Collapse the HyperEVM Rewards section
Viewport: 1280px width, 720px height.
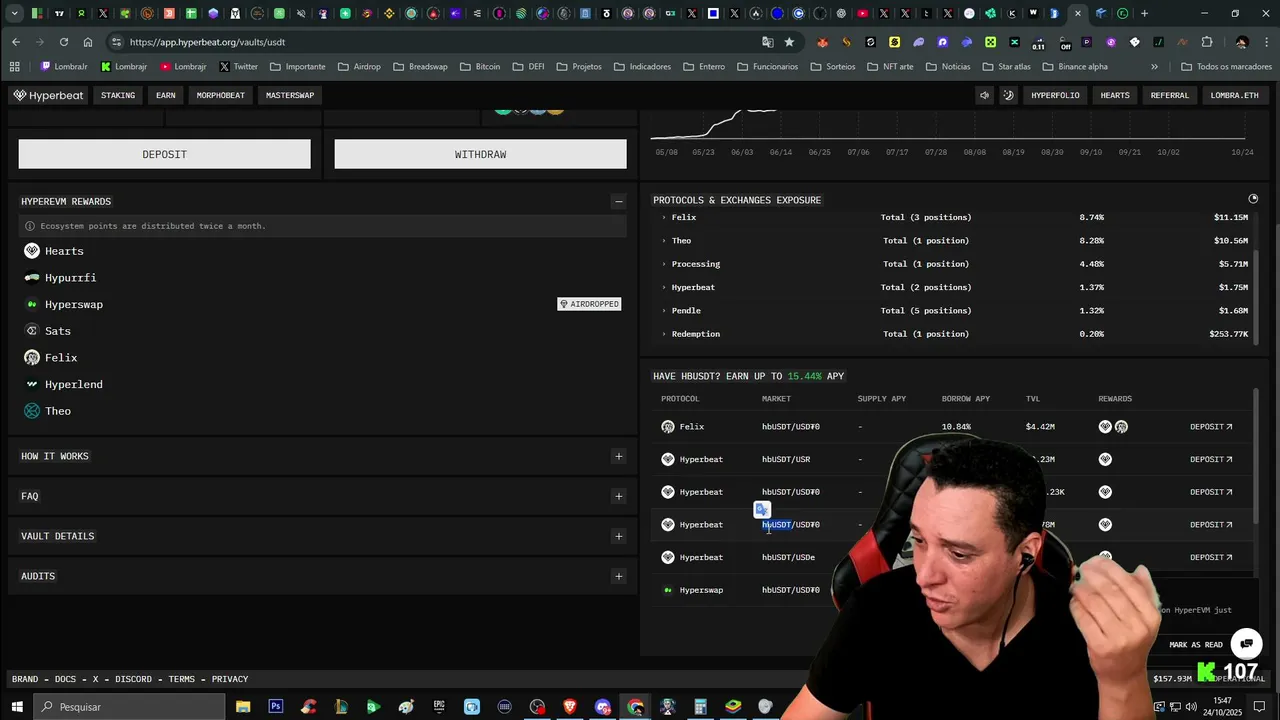(x=618, y=201)
